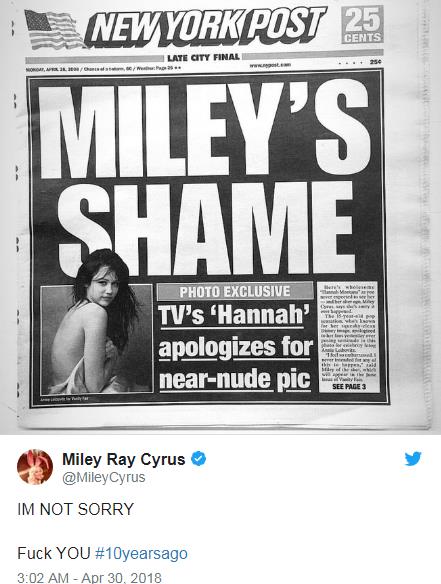Click the blue verified checkmark badge
Screen dimensions: 441x584
pos(198,459)
